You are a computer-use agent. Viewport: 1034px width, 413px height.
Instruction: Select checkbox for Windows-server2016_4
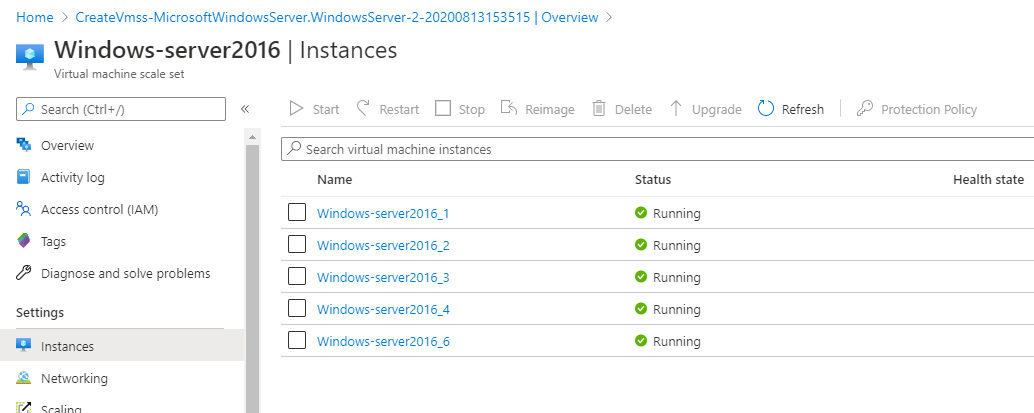point(297,308)
